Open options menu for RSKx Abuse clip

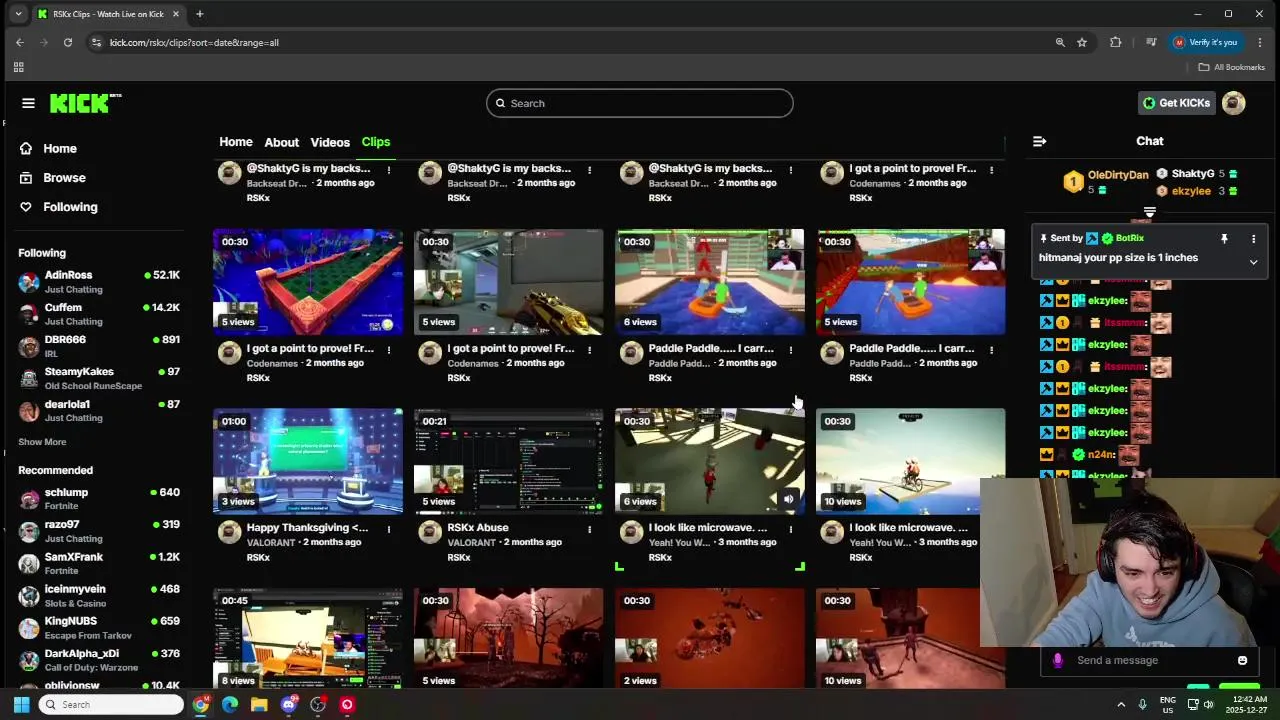pyautogui.click(x=590, y=529)
